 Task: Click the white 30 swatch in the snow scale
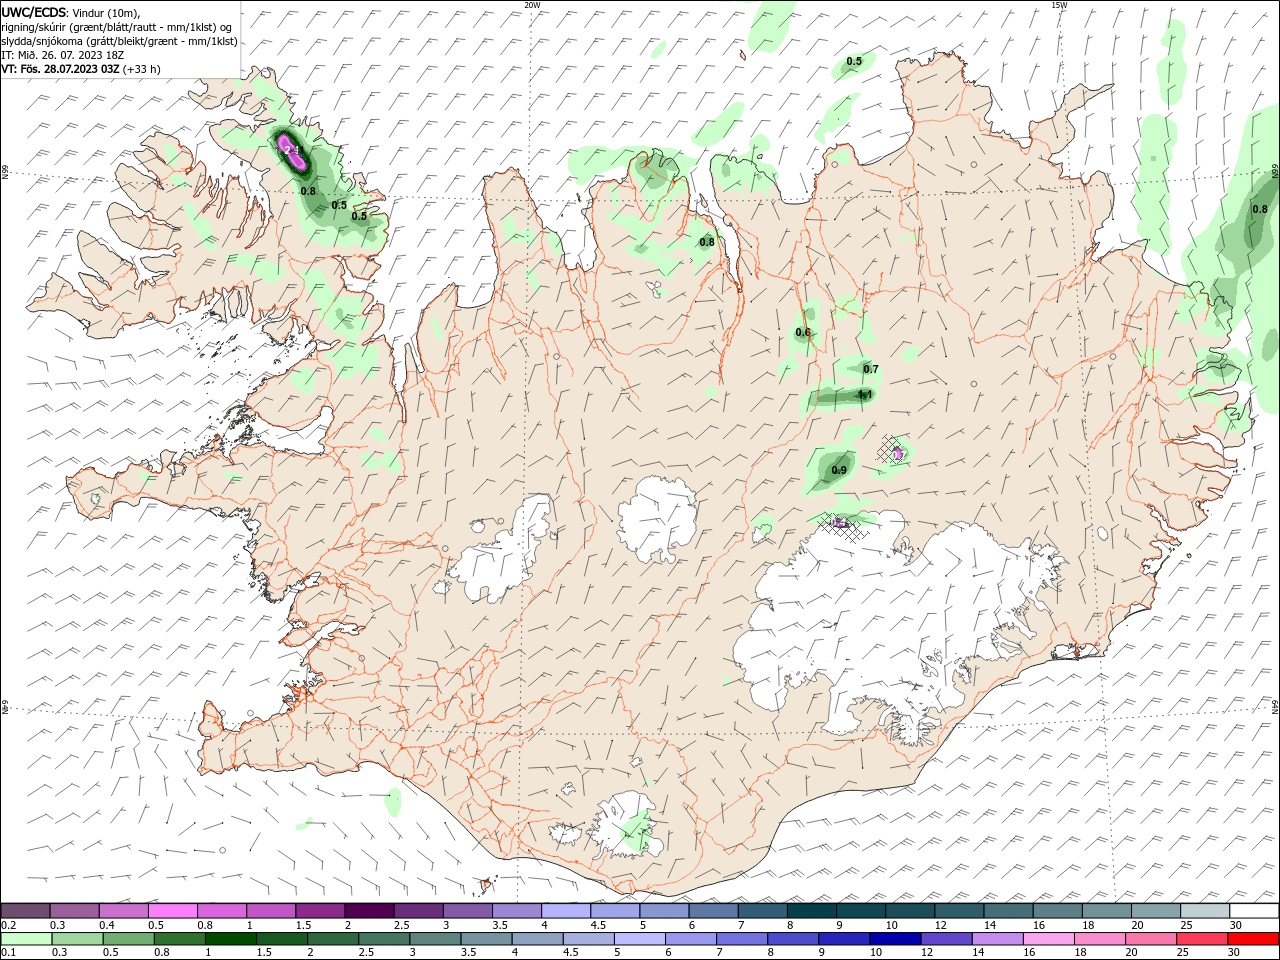click(1254, 911)
